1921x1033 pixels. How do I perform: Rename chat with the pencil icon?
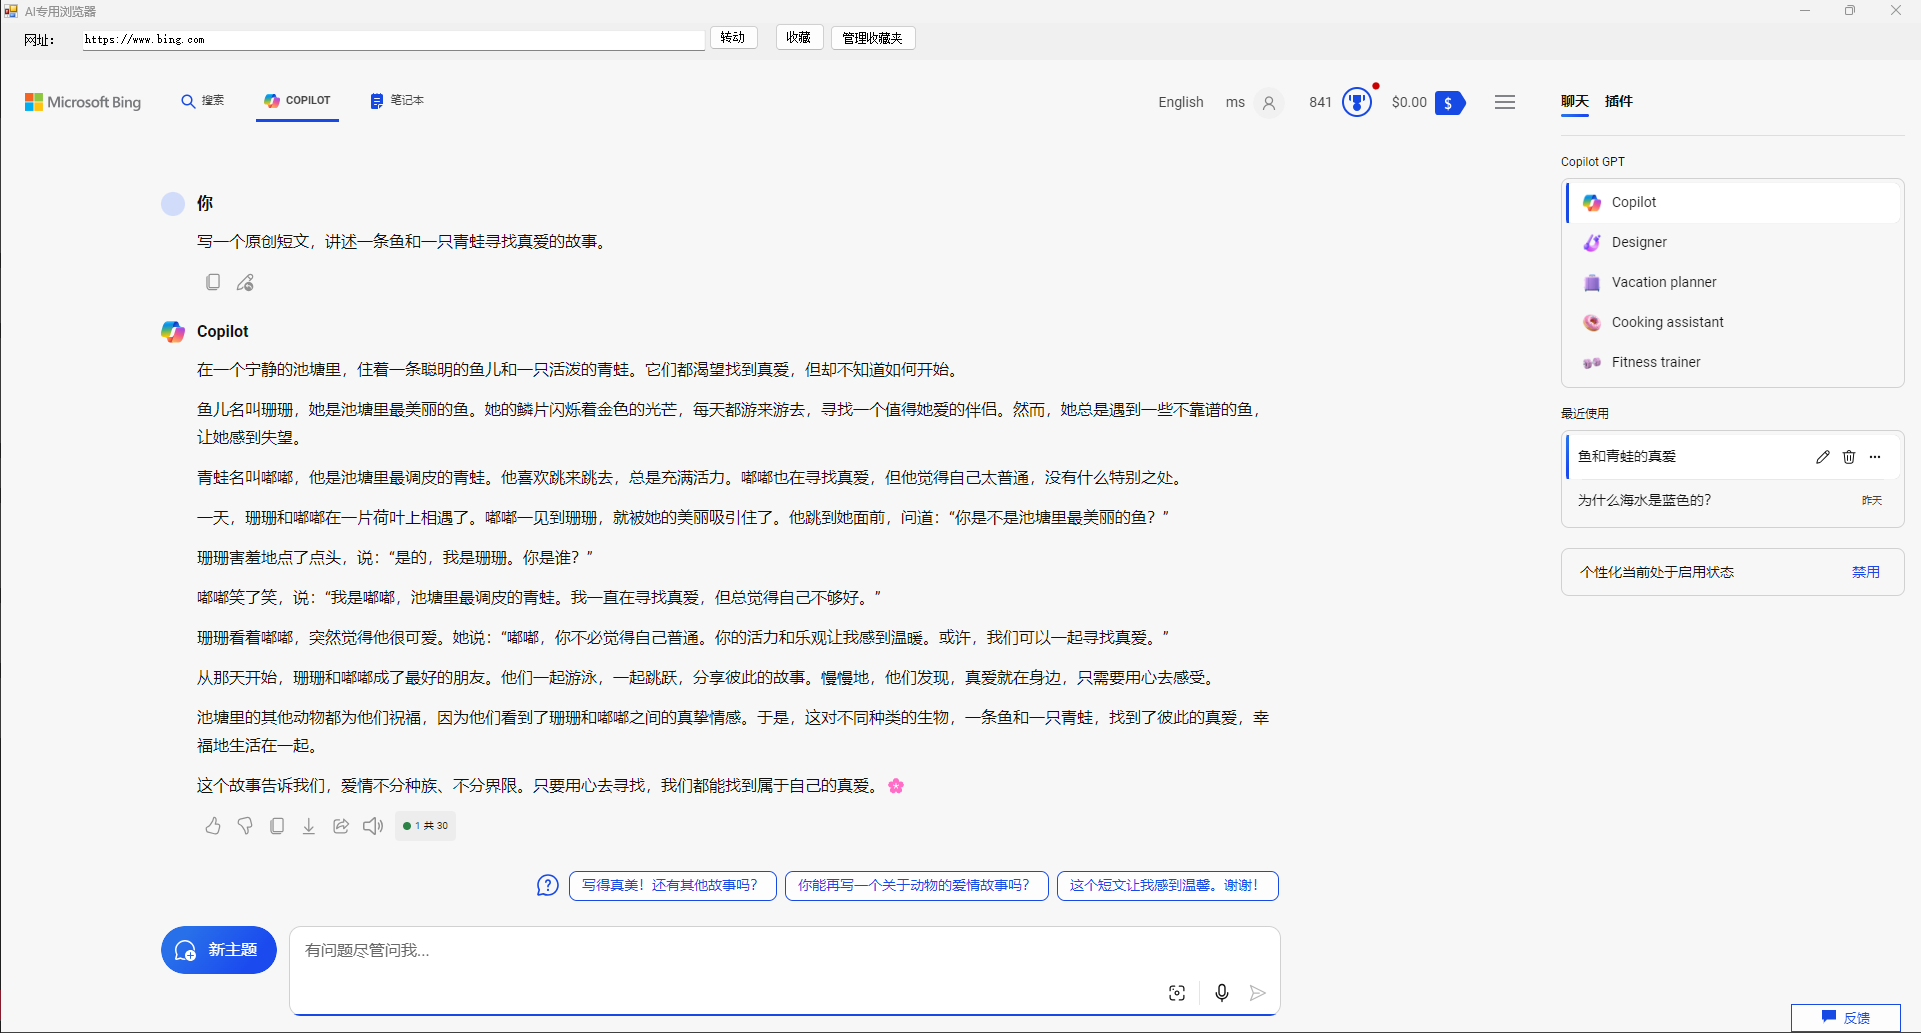tap(1823, 457)
